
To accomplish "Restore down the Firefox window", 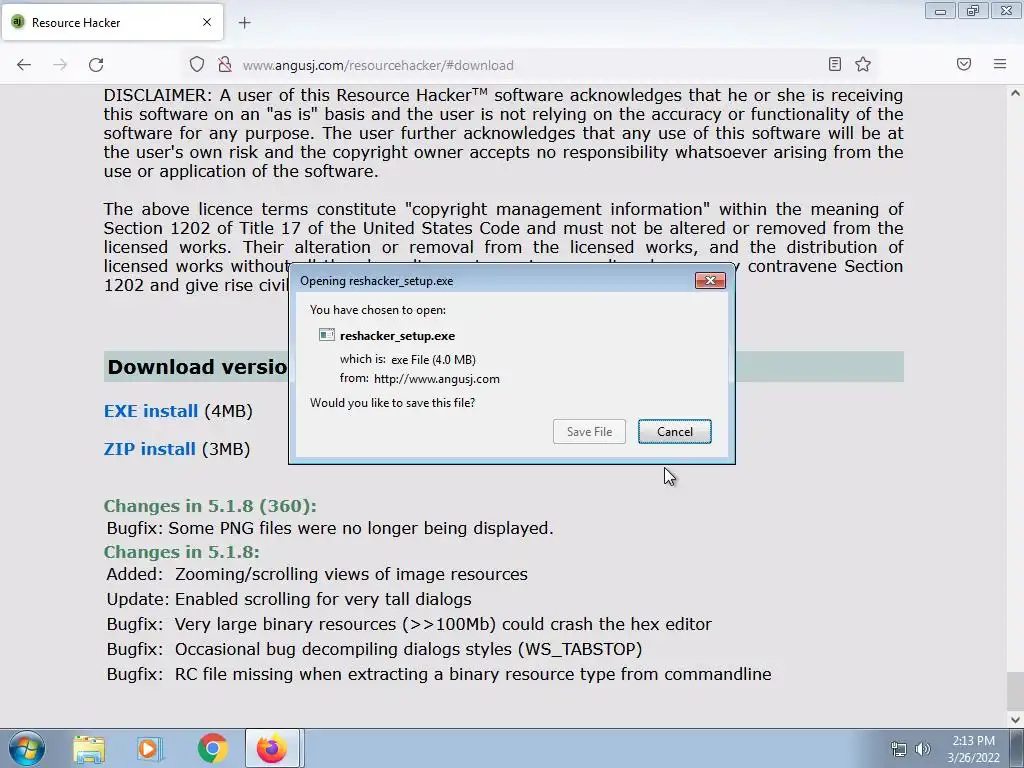I will (x=973, y=11).
